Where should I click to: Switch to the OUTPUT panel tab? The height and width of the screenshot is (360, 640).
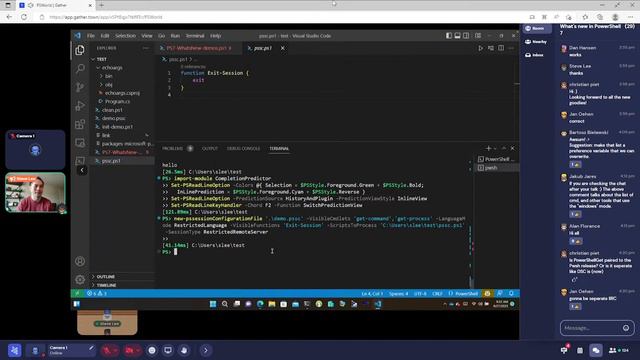pos(210,149)
